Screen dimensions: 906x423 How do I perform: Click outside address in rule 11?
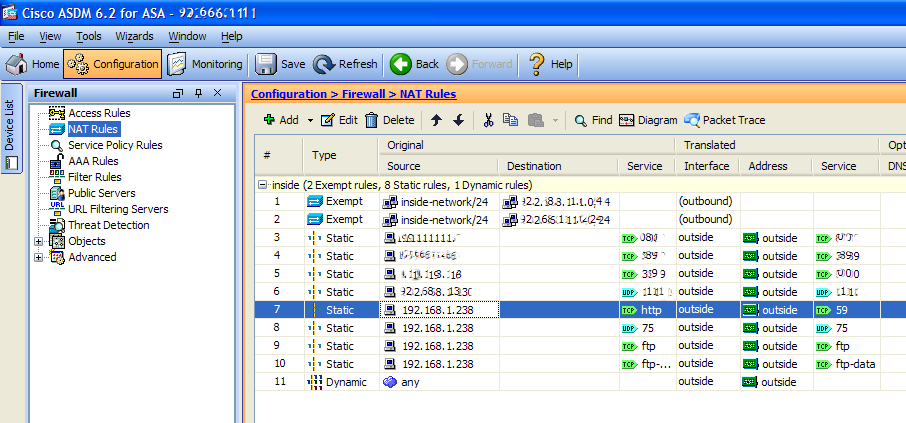tap(776, 382)
